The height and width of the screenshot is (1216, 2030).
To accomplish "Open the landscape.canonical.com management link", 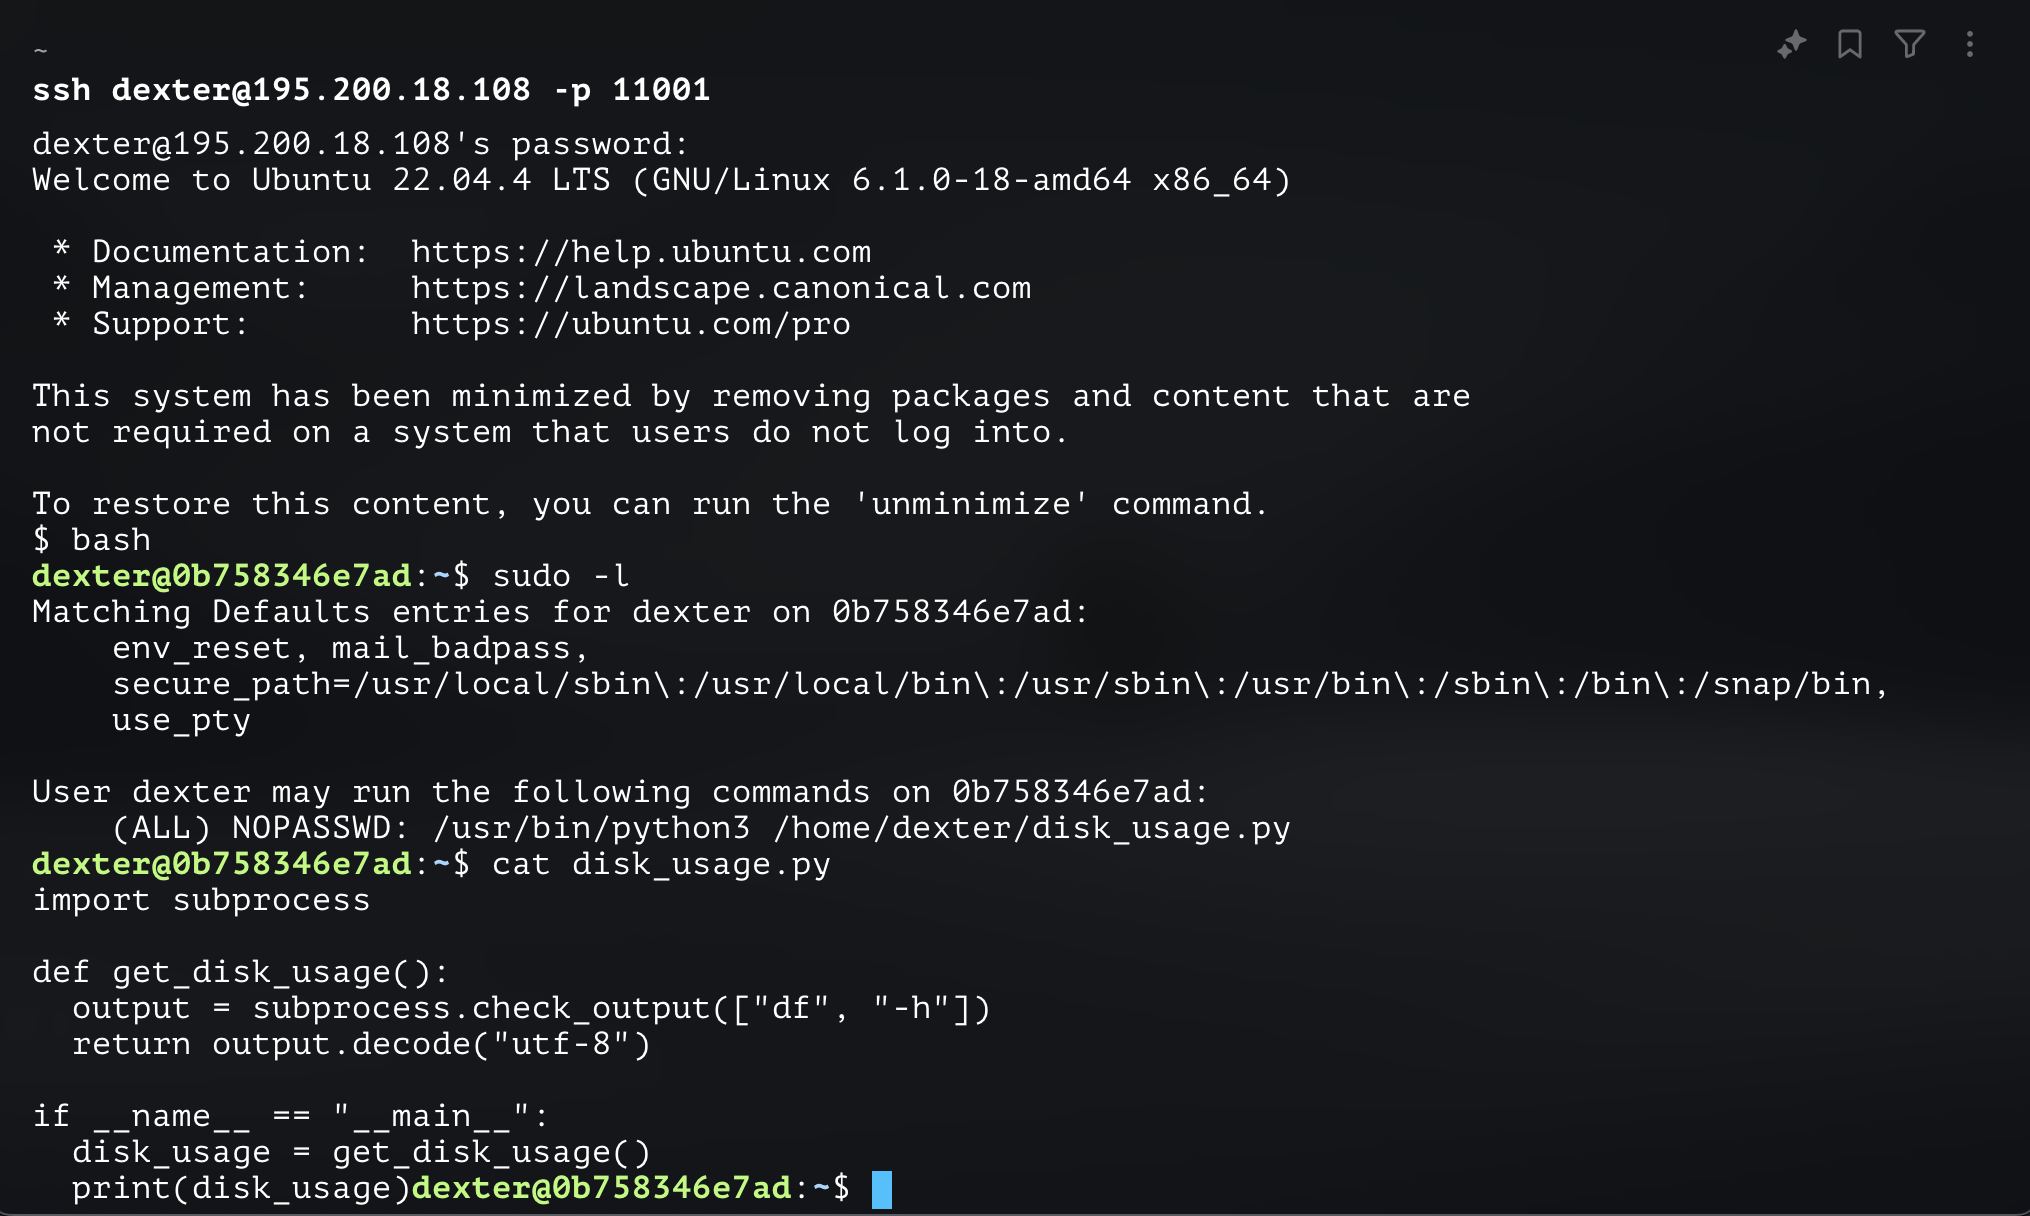I will coord(721,288).
